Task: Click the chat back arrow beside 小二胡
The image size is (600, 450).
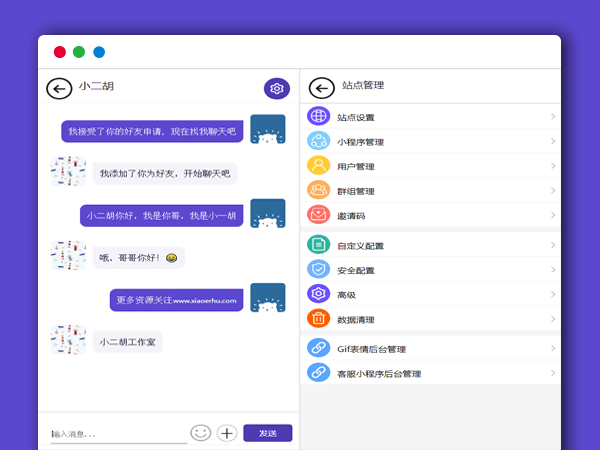Action: pos(59,88)
